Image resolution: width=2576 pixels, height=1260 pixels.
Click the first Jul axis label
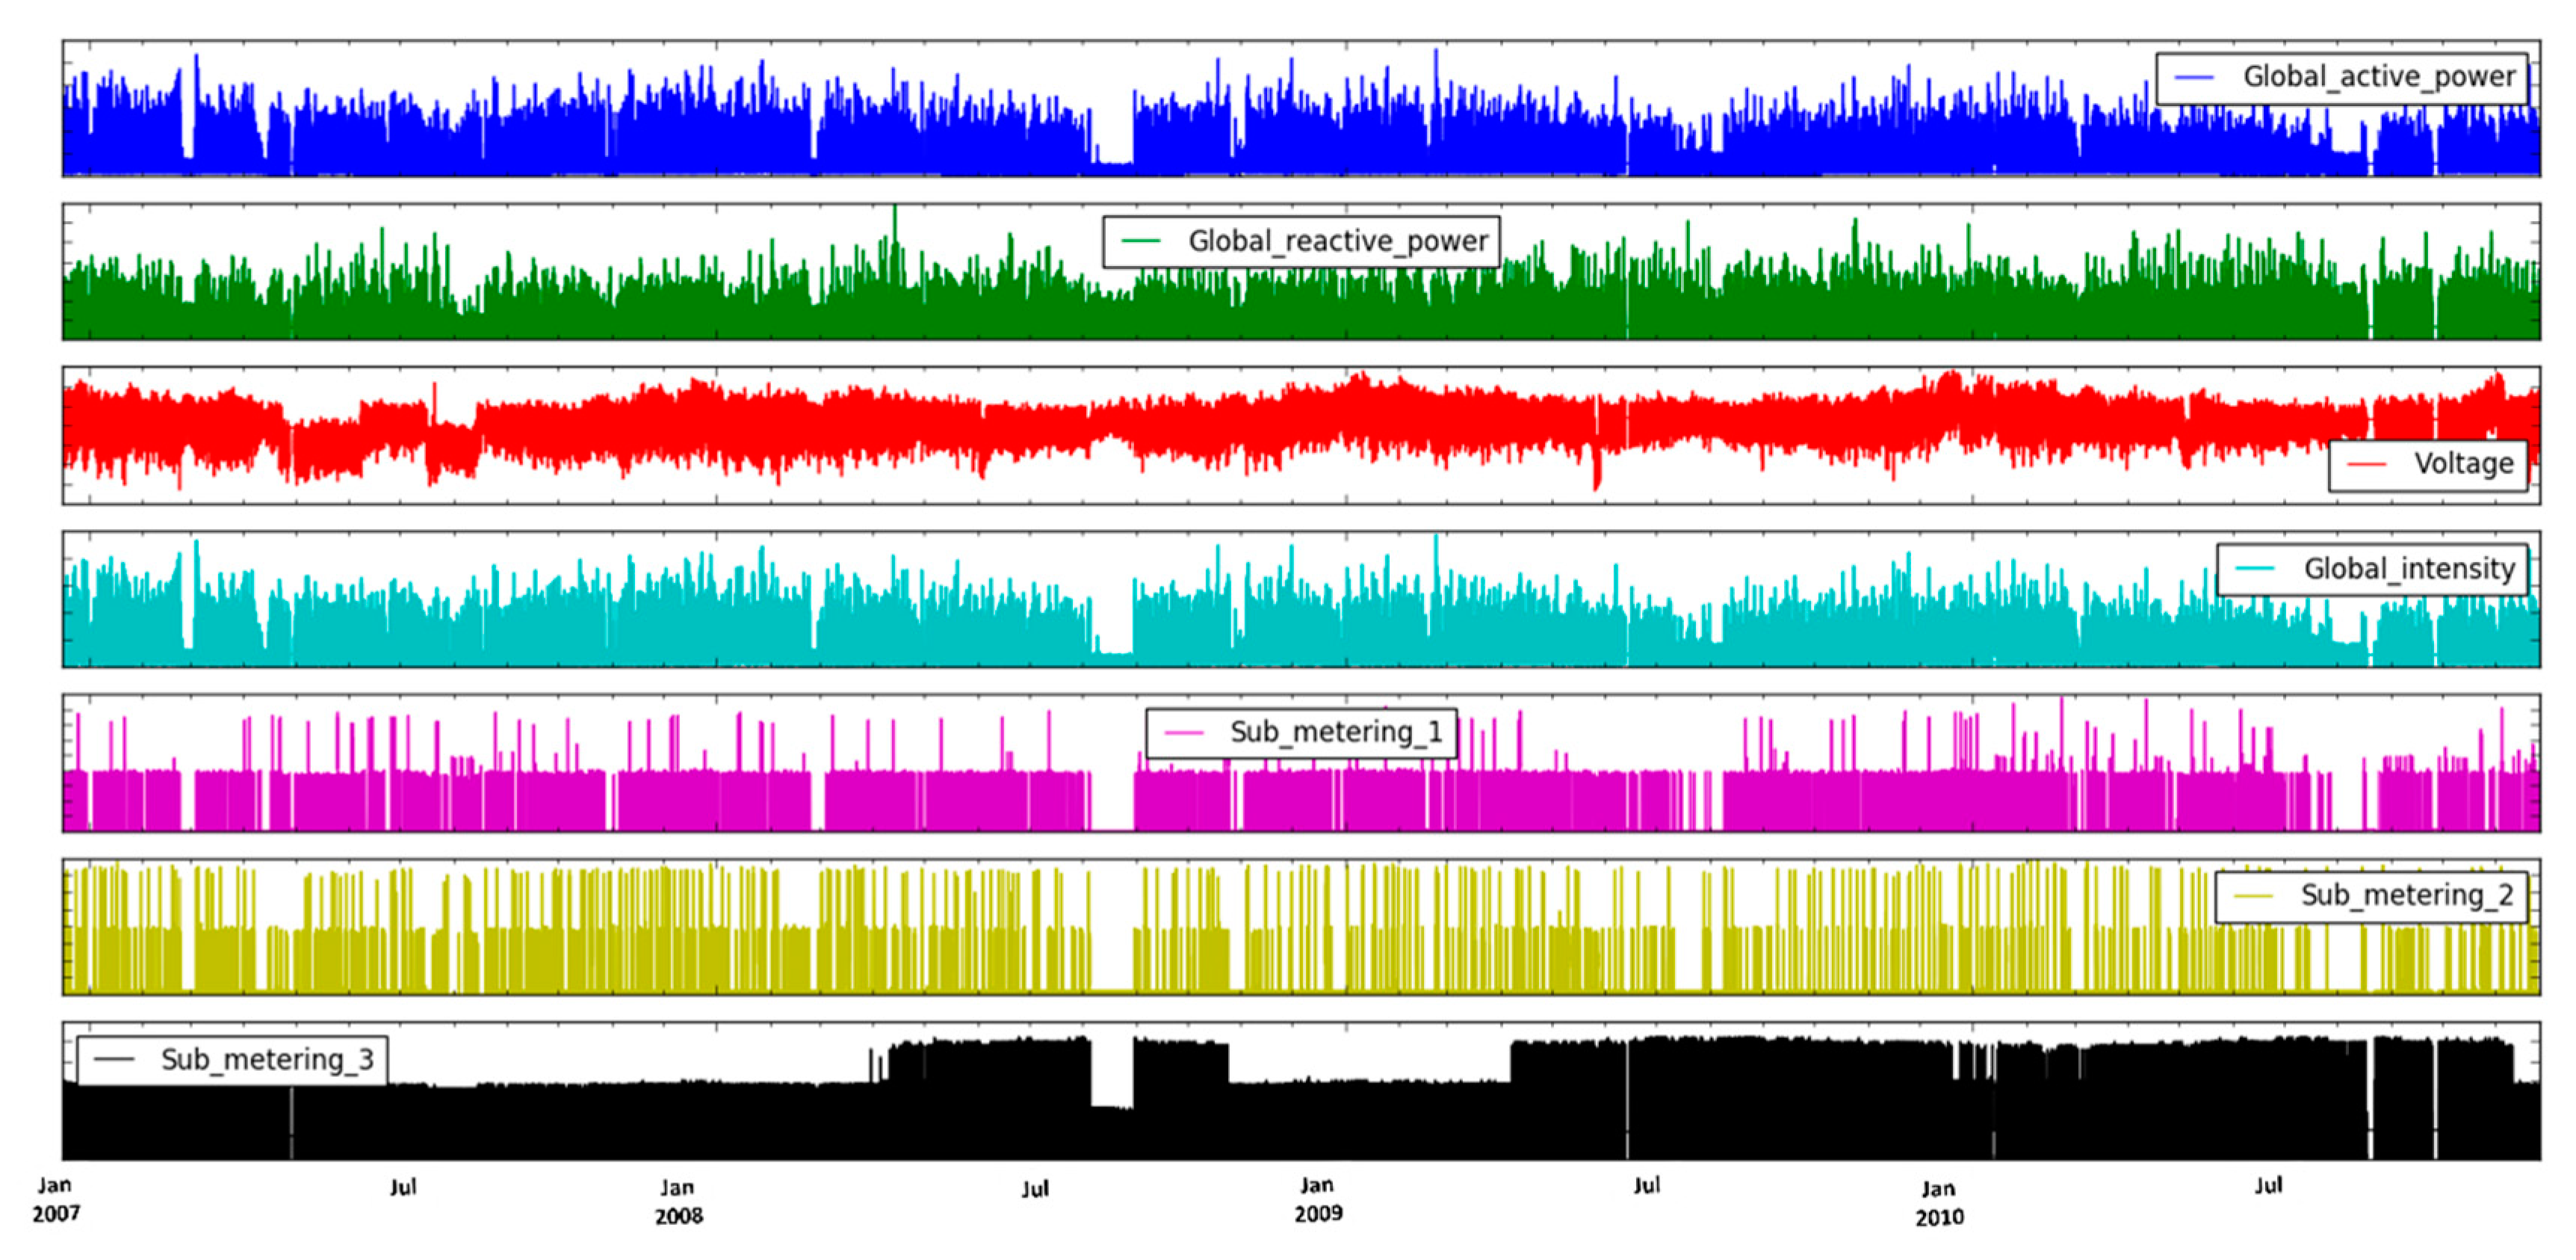(x=403, y=1187)
